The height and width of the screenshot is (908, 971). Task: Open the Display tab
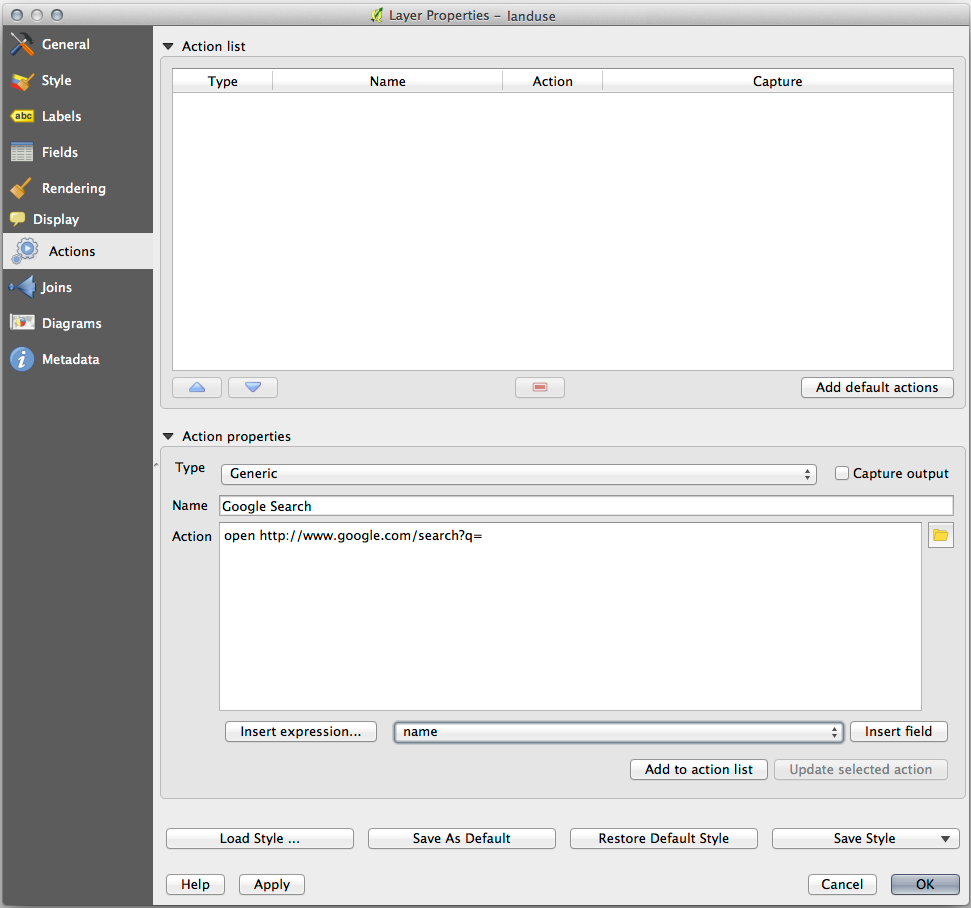tap(55, 219)
